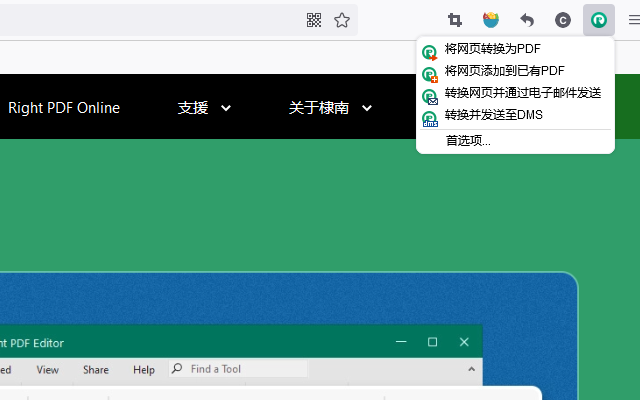Click the add webpage to PDF icon
This screenshot has width=640, height=400.
coord(430,75)
